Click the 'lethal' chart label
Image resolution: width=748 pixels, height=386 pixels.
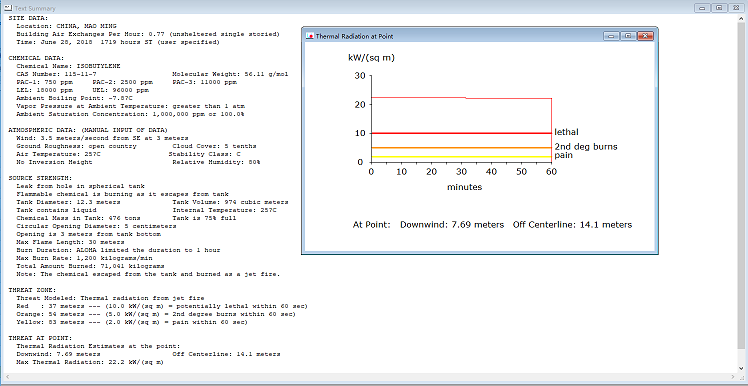point(567,132)
